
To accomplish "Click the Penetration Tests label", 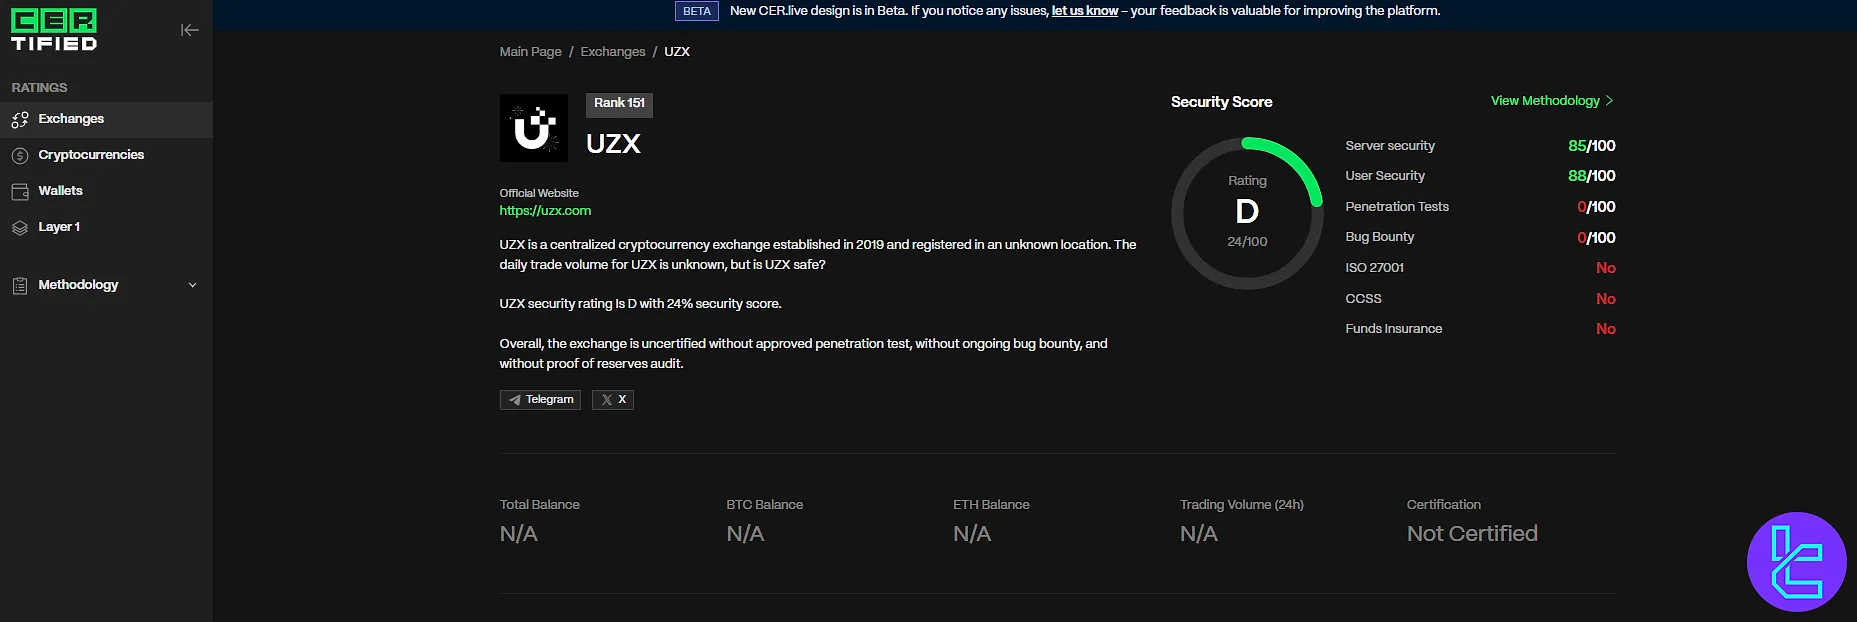I will point(1397,207).
